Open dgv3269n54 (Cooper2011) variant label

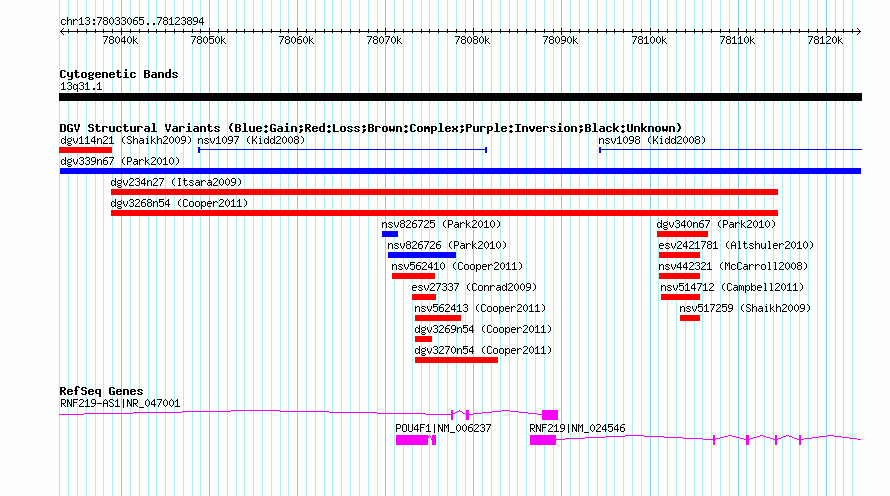[483, 329]
